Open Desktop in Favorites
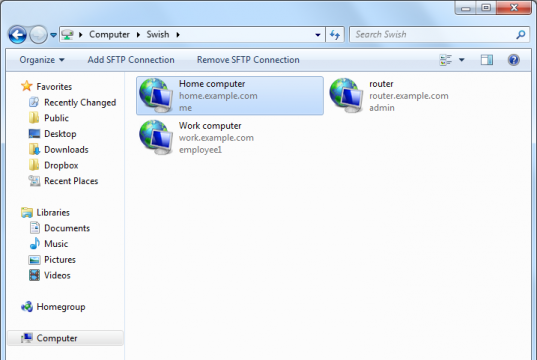This screenshot has height=360, width=537. (x=60, y=134)
